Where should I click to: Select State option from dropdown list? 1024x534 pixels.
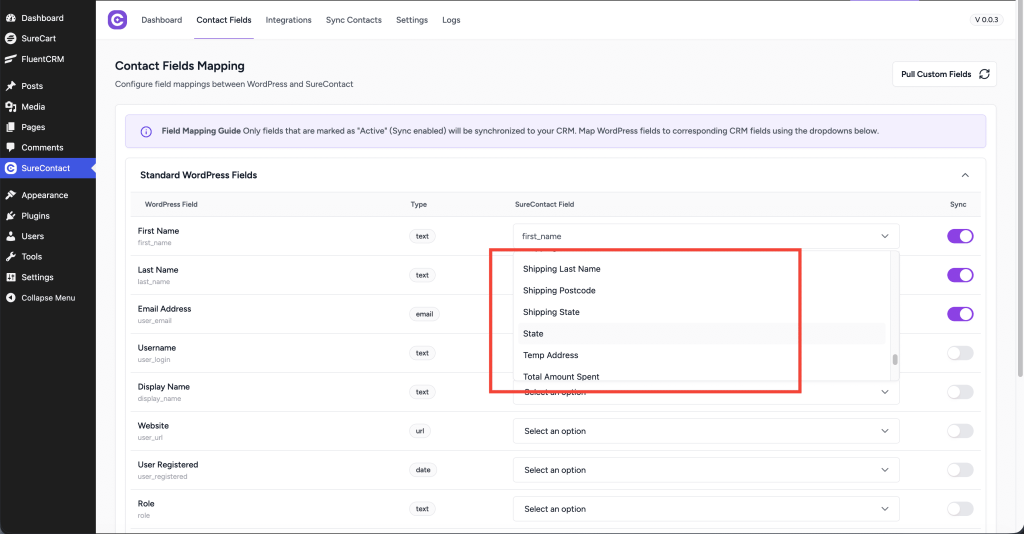[x=533, y=334]
